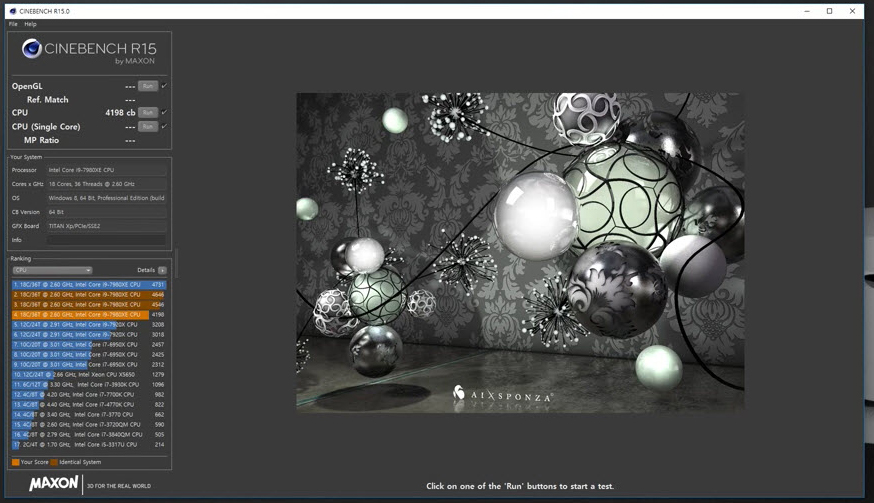Select the Xeon CPU X5650 ranking entry
The height and width of the screenshot is (503, 874).
(x=89, y=375)
